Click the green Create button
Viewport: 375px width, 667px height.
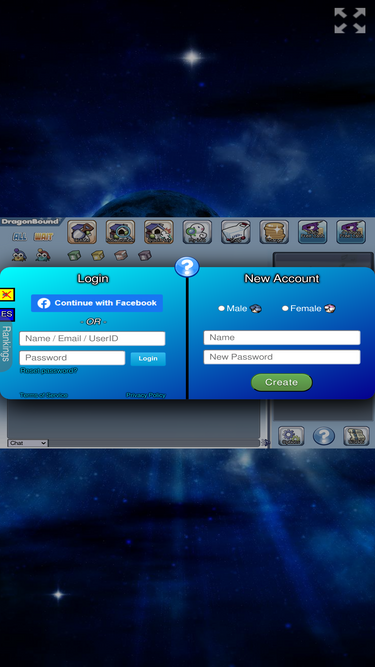(x=281, y=382)
